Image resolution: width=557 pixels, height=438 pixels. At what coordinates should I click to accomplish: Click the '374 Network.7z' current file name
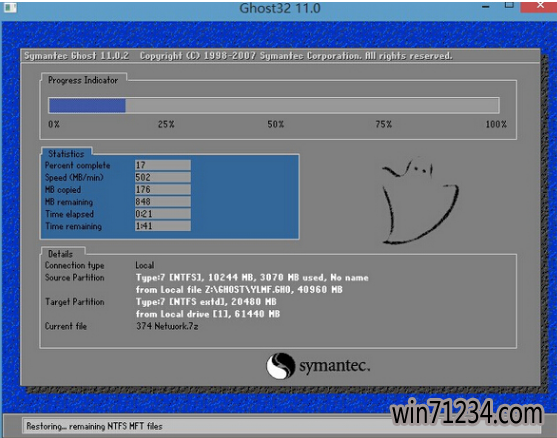click(x=167, y=326)
